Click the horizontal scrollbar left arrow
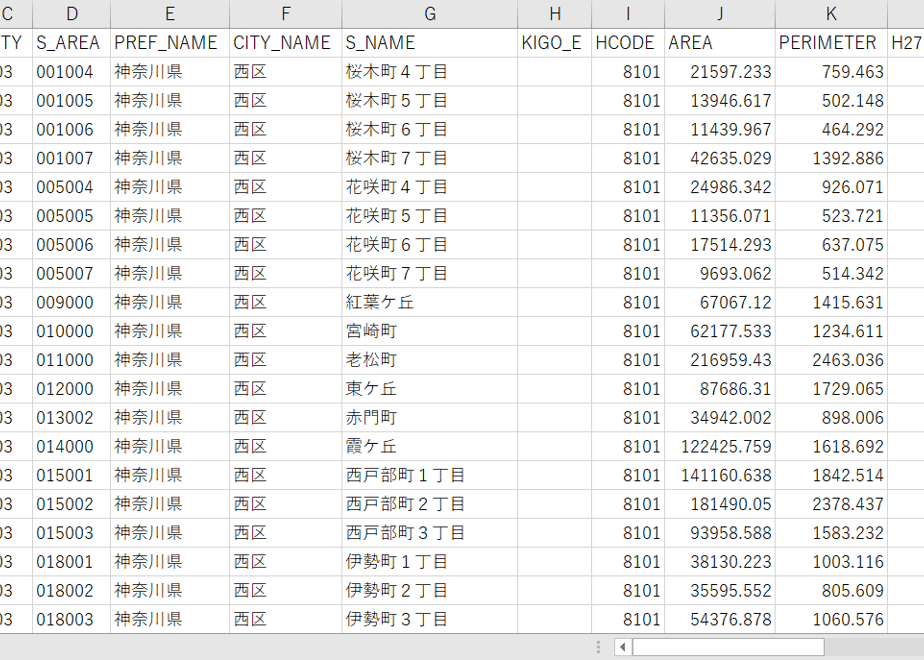 tap(623, 647)
